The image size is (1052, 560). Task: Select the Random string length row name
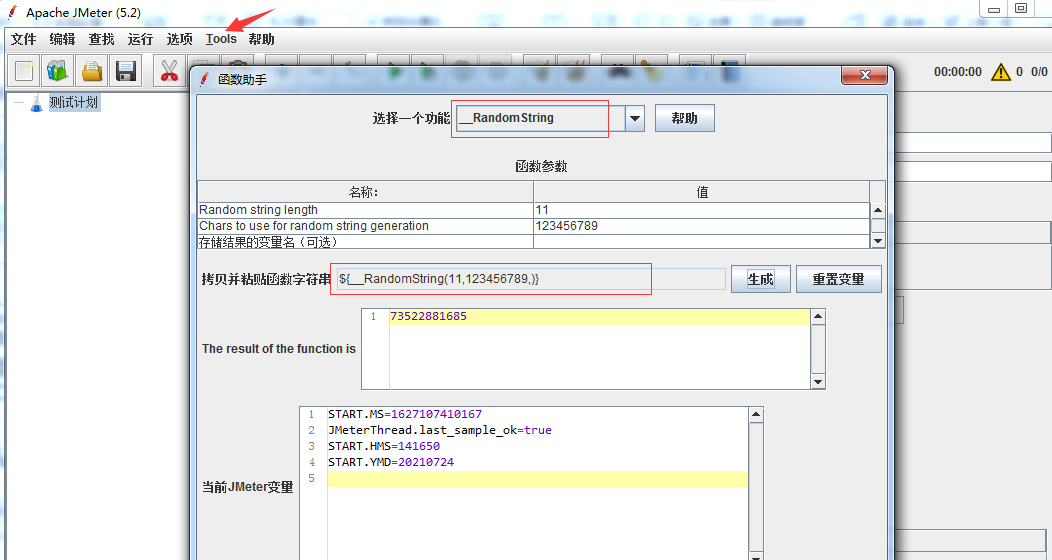tap(365, 210)
